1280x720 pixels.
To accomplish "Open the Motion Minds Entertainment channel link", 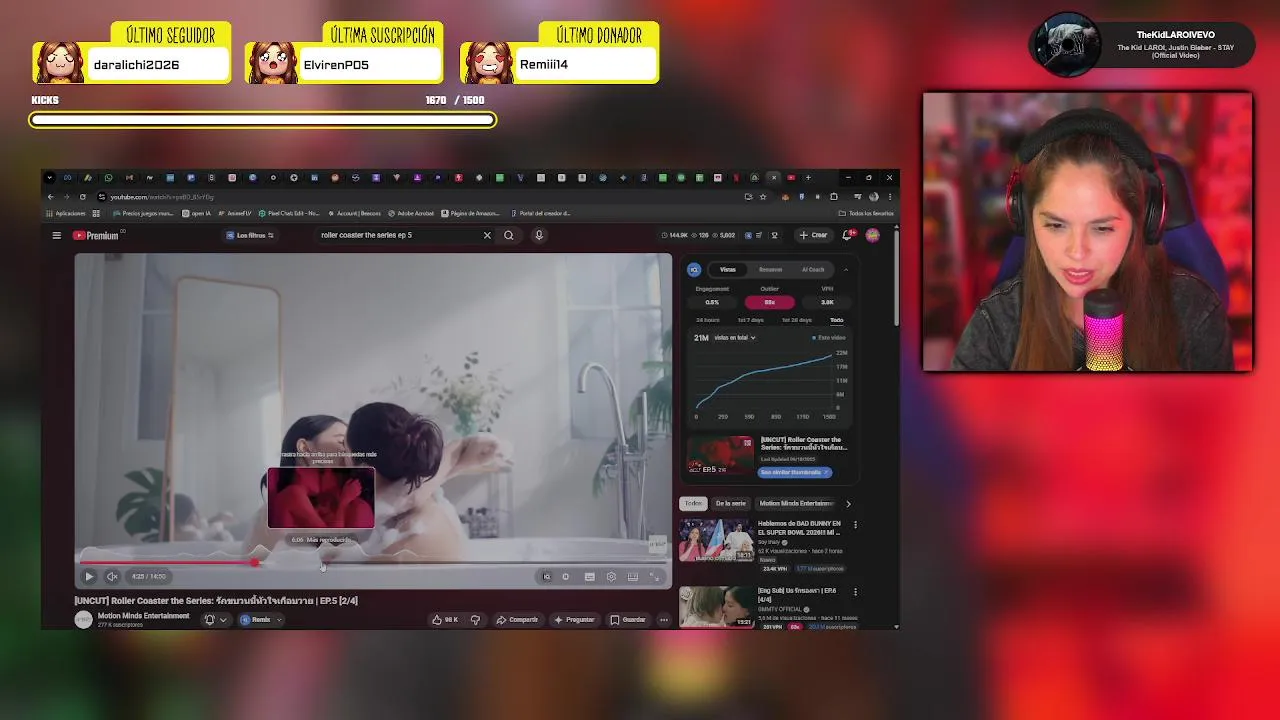I will (x=143, y=616).
